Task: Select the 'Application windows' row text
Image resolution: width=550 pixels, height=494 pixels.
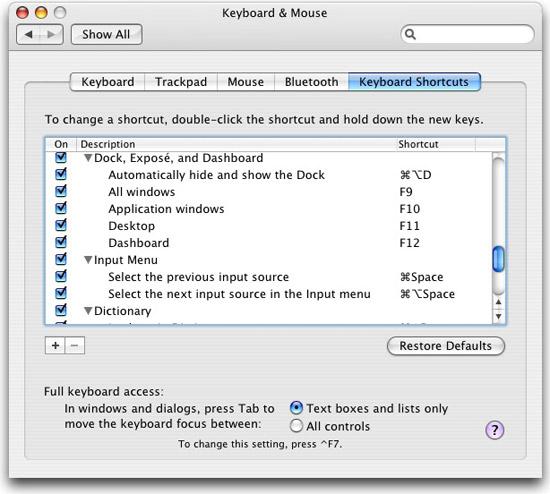Action: coord(166,209)
